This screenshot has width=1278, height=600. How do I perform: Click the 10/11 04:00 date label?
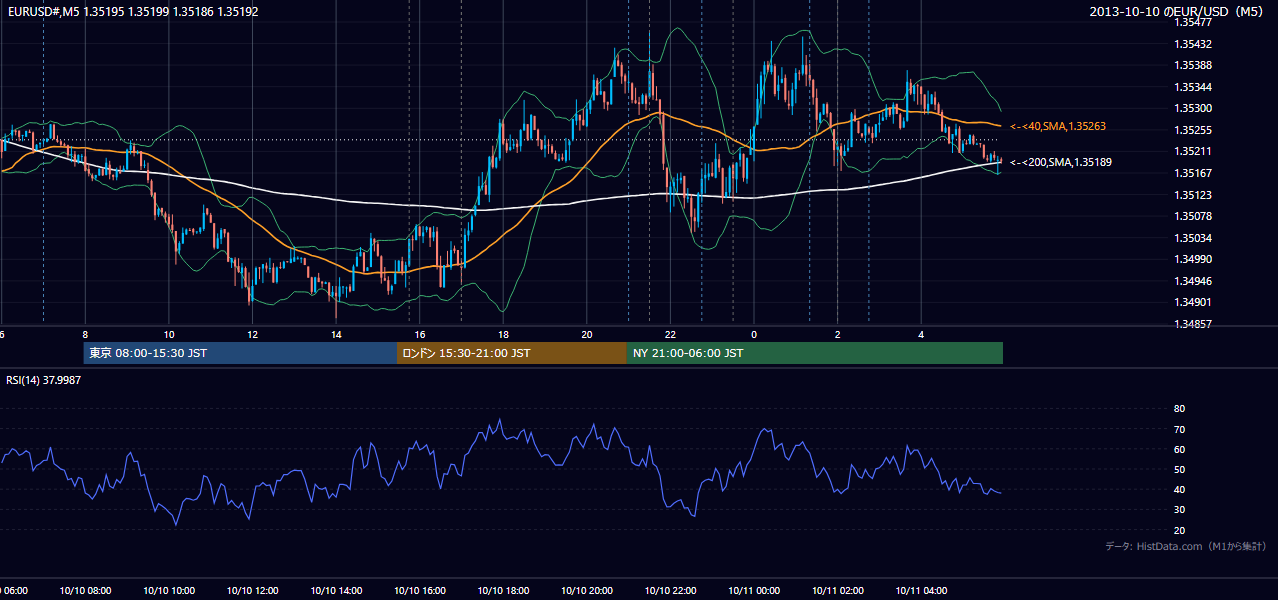pos(922,591)
